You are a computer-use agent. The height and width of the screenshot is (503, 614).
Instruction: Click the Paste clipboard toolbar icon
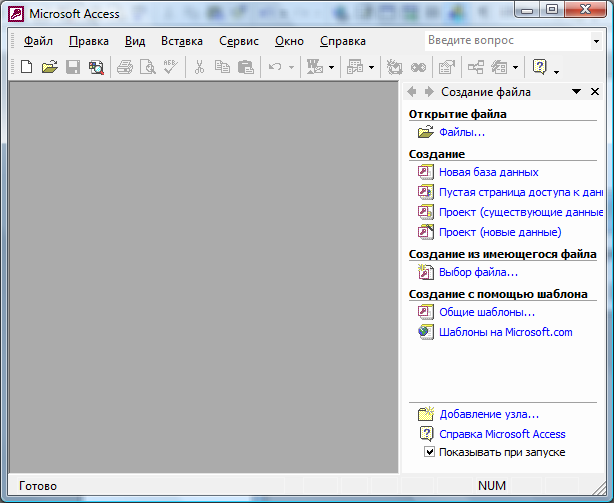246,67
